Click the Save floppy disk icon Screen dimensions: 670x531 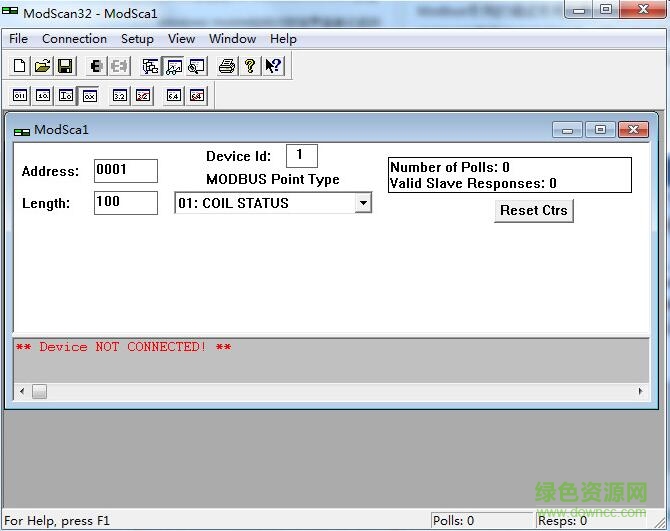pos(64,66)
